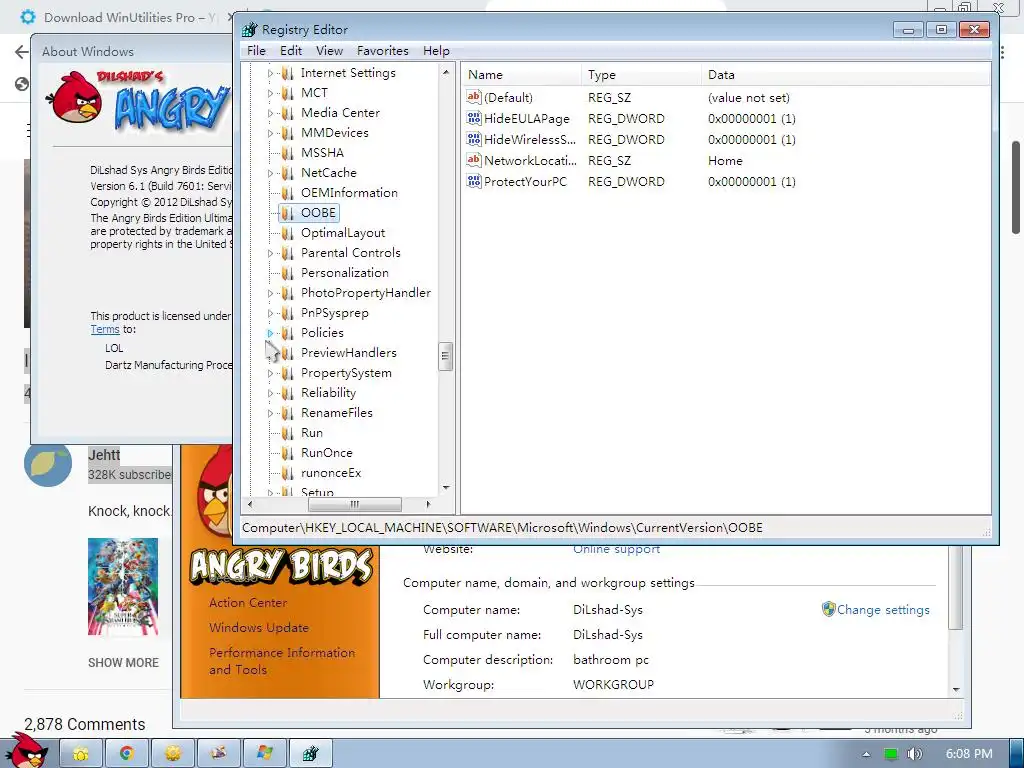The image size is (1024, 768).
Task: Click the browser back arrow
Action: 22,52
